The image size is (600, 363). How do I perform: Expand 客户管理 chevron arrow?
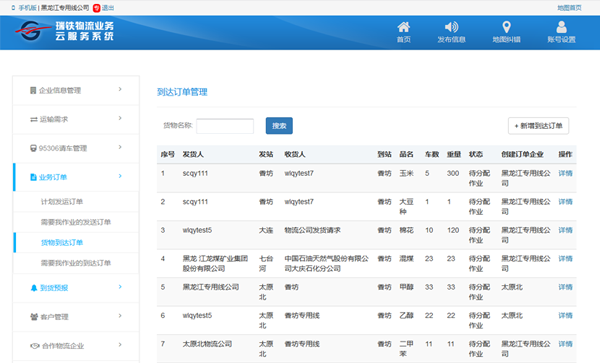[120, 316]
